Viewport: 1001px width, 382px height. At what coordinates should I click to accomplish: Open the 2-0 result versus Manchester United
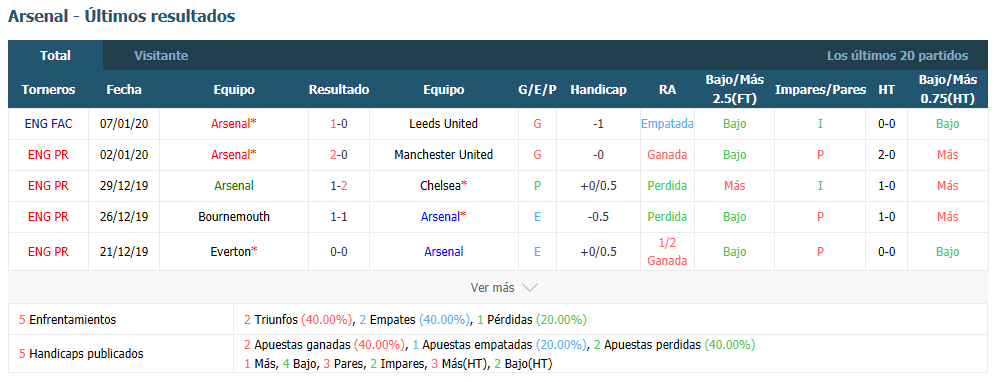tap(338, 155)
